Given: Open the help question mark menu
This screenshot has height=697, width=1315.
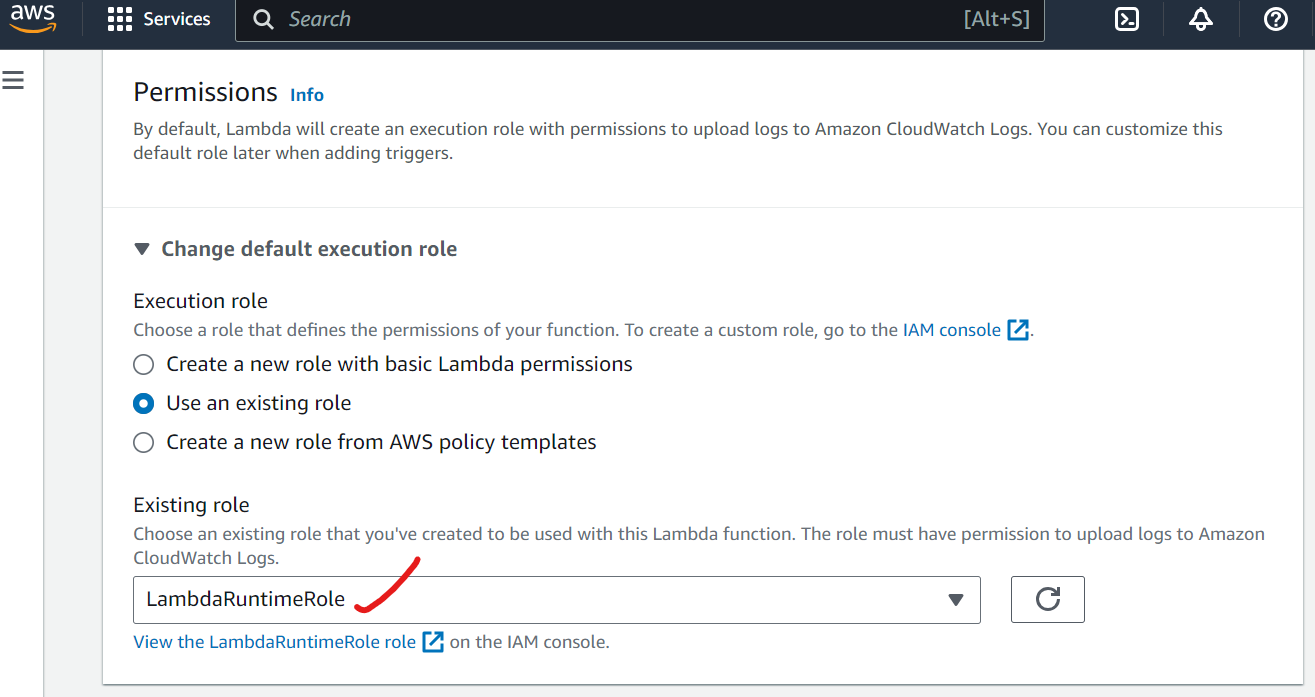Looking at the screenshot, I should (x=1275, y=19).
